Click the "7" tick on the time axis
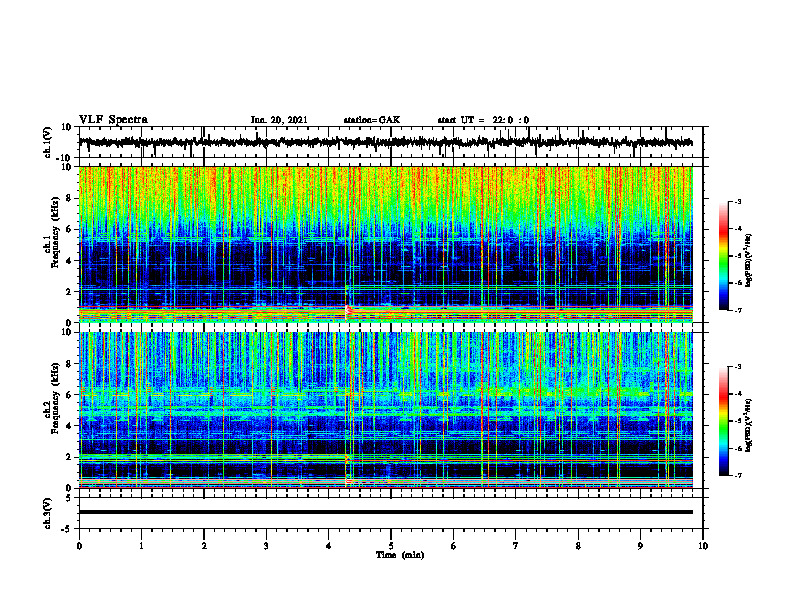Screen dimensions: 792x612 (516, 546)
